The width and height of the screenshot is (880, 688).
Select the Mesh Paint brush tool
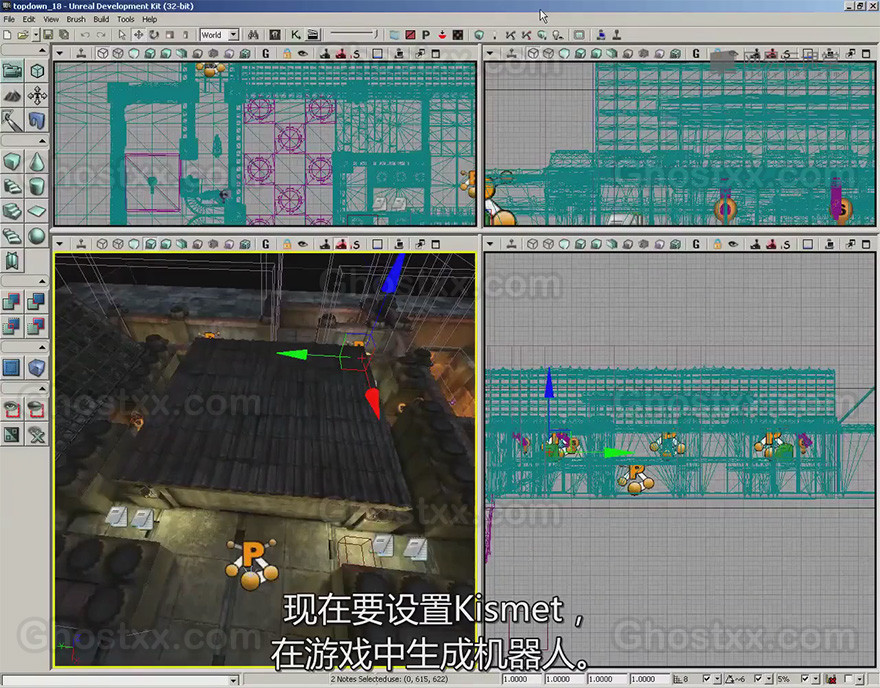[12, 121]
